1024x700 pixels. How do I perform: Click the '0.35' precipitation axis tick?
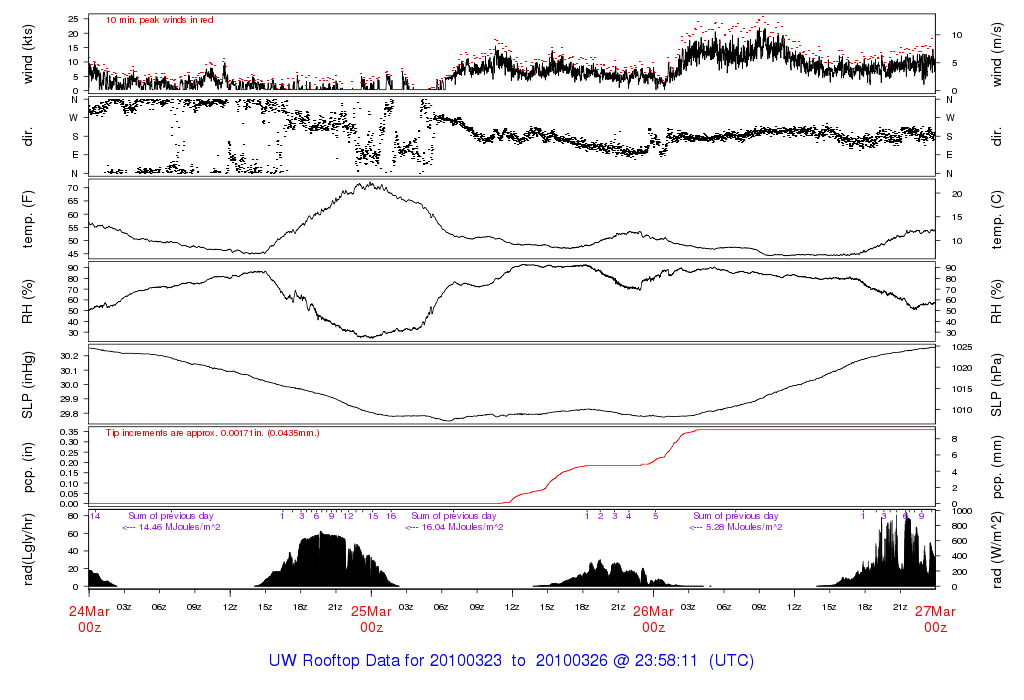[69, 432]
